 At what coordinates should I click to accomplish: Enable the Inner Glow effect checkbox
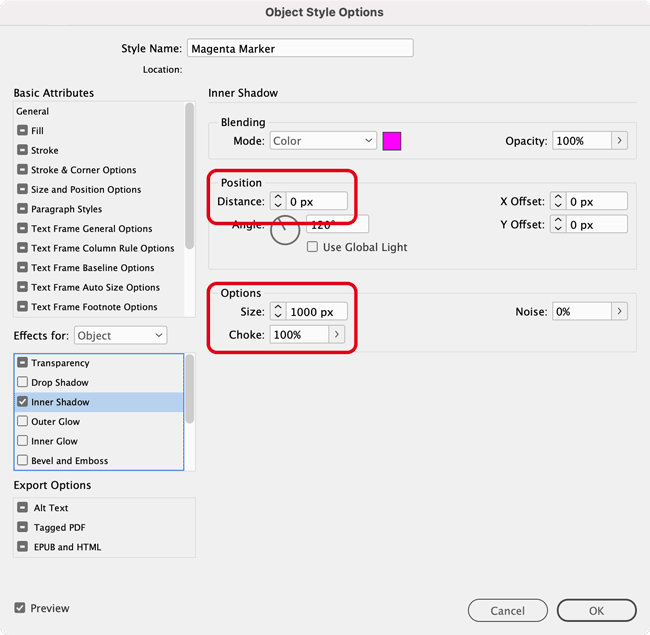point(22,441)
